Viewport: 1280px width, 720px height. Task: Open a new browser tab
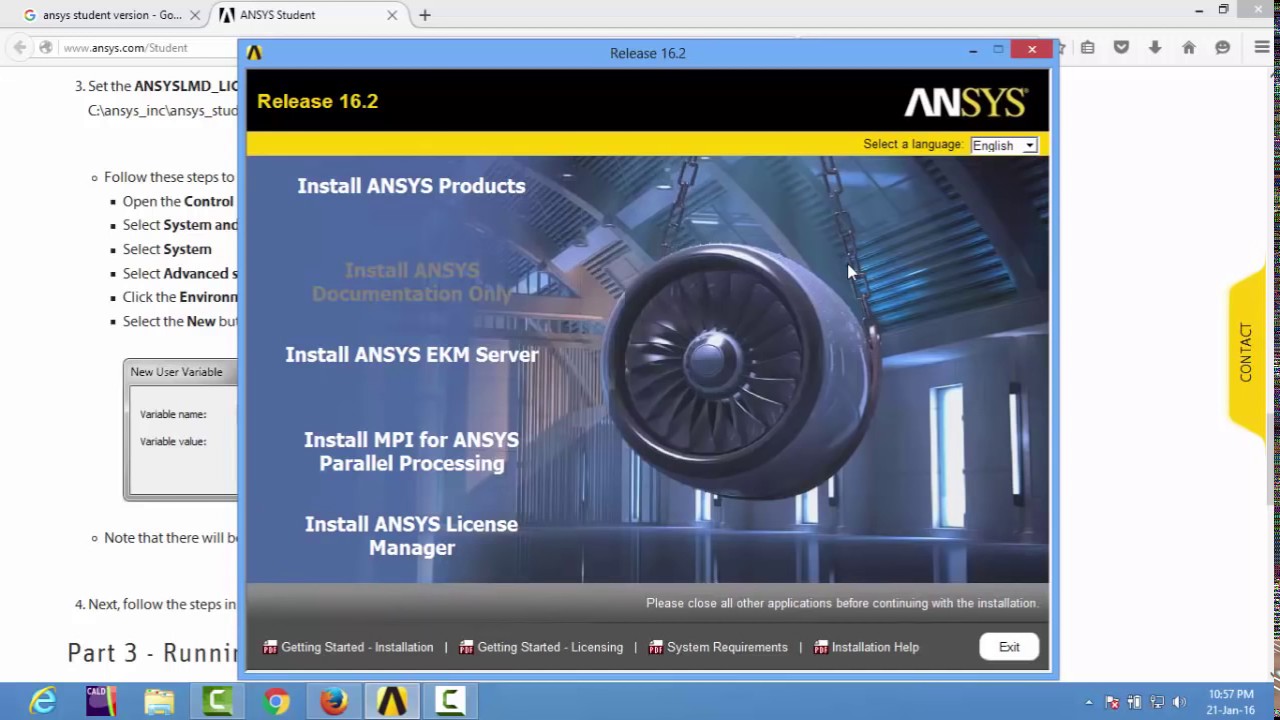pos(425,15)
